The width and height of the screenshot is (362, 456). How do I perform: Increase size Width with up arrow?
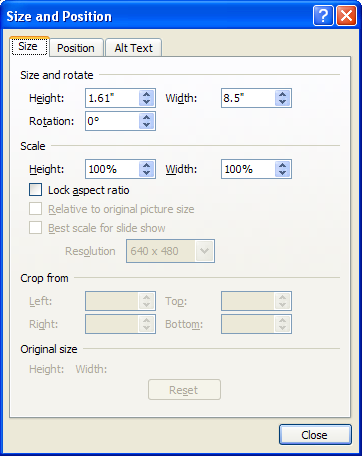tap(282, 94)
